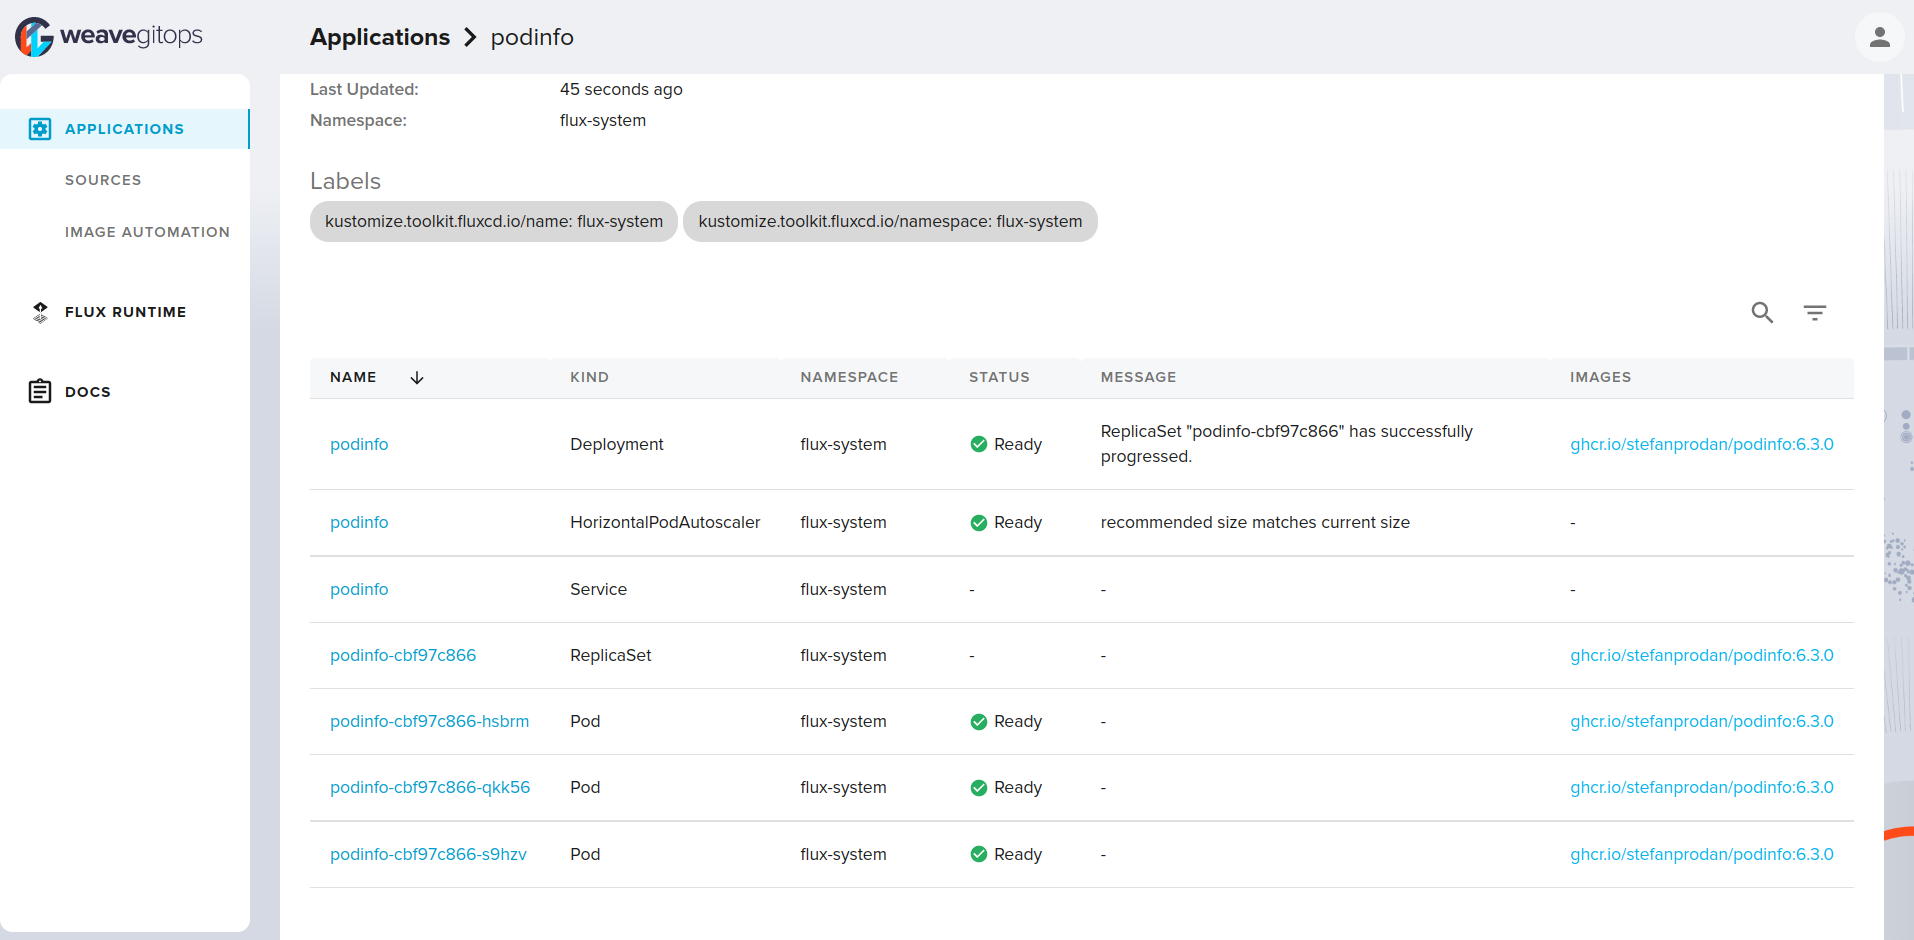Open image link in s9hzv pod row
Screen dimensions: 1914x940
point(1702,854)
